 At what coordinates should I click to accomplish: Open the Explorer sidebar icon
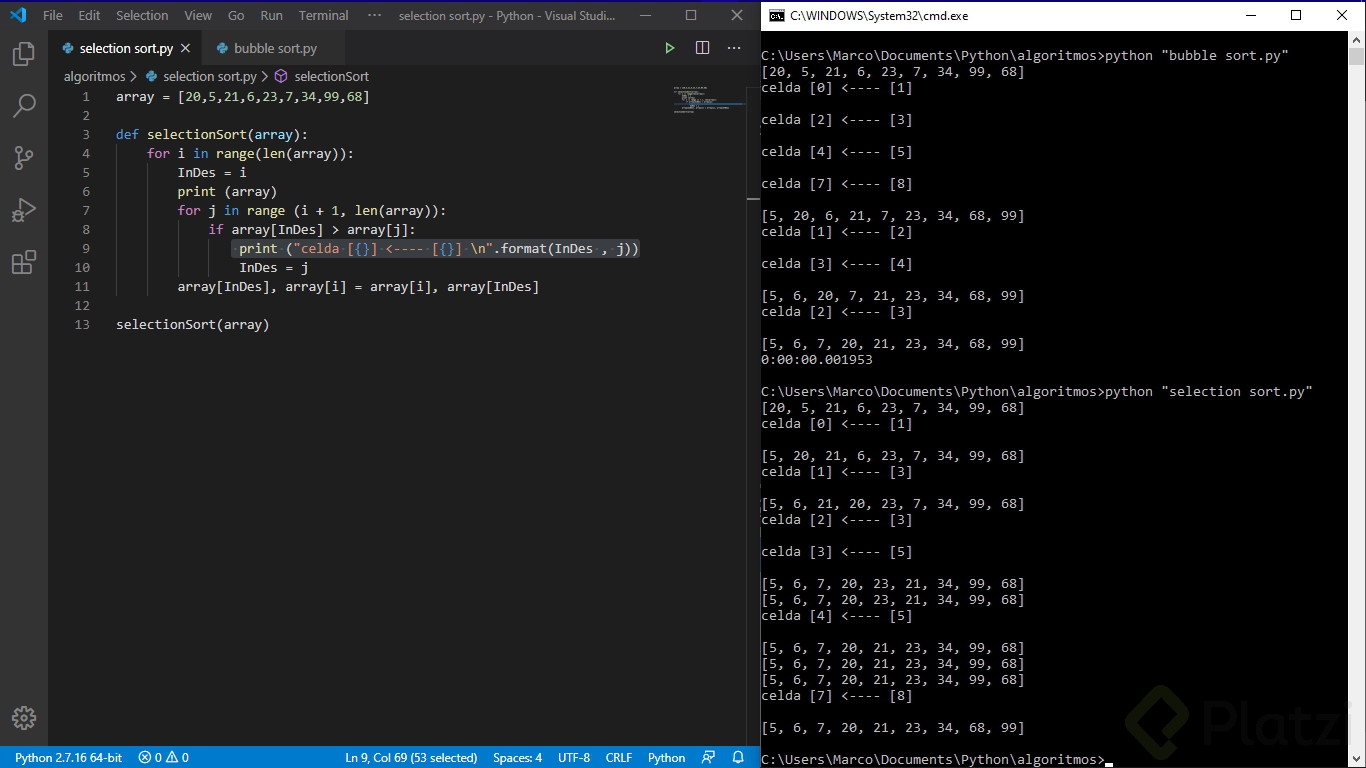pos(23,54)
